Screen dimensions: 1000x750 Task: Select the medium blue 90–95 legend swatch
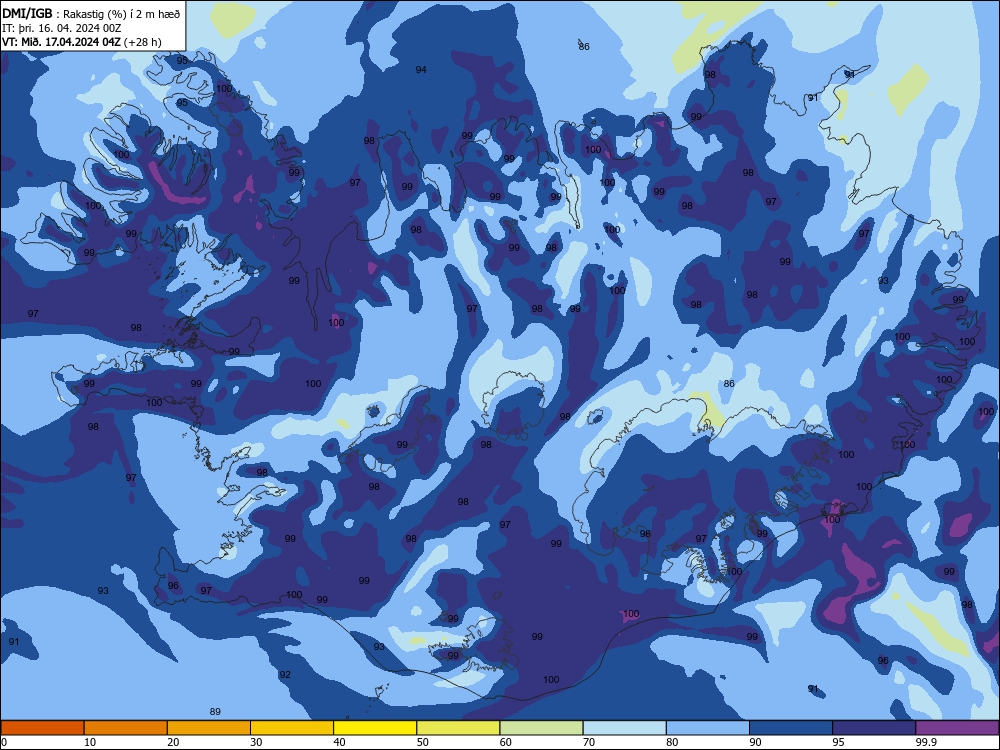791,728
